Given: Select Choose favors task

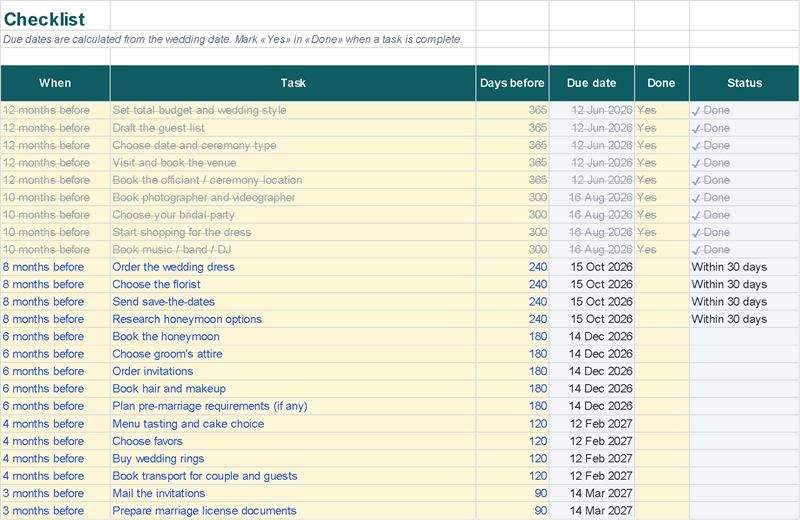Looking at the screenshot, I should (293, 441).
